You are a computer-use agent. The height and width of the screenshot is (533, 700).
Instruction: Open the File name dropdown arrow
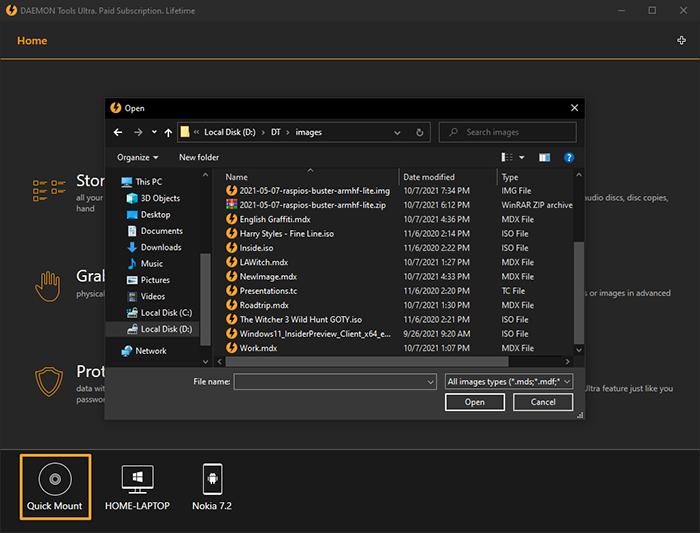click(432, 381)
